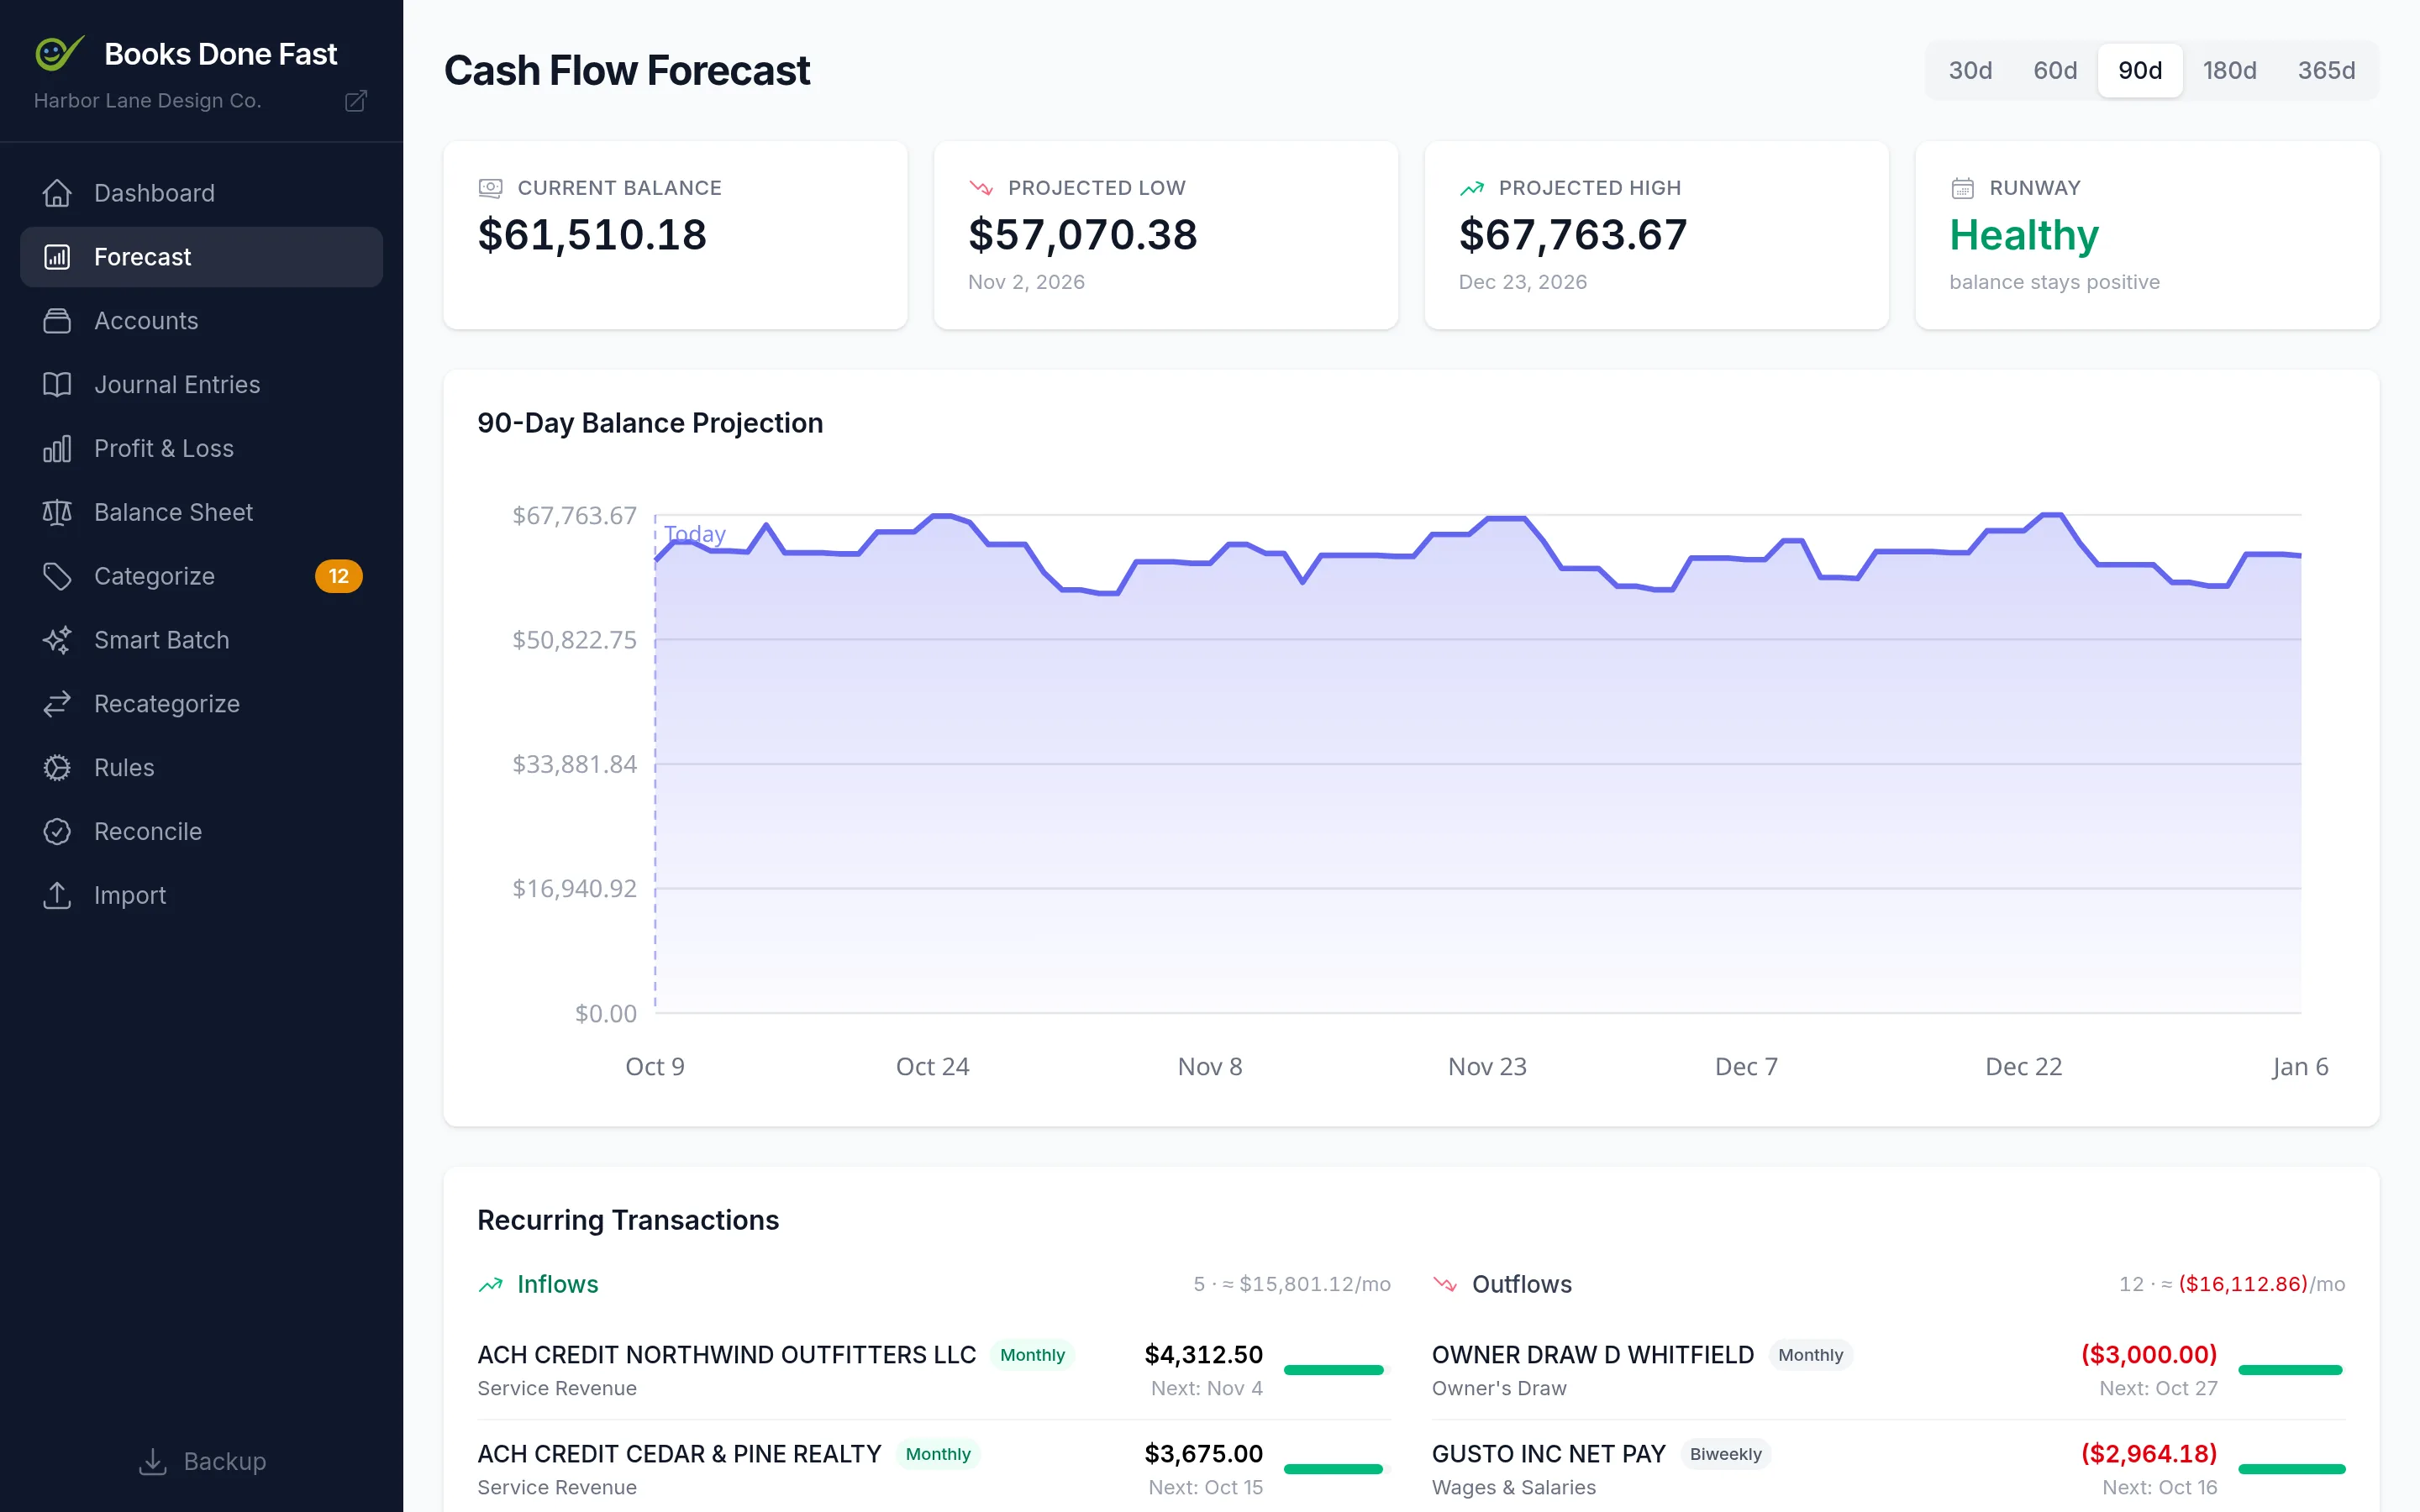The width and height of the screenshot is (2420, 1512).
Task: Click the Import upload icon
Action: [57, 896]
